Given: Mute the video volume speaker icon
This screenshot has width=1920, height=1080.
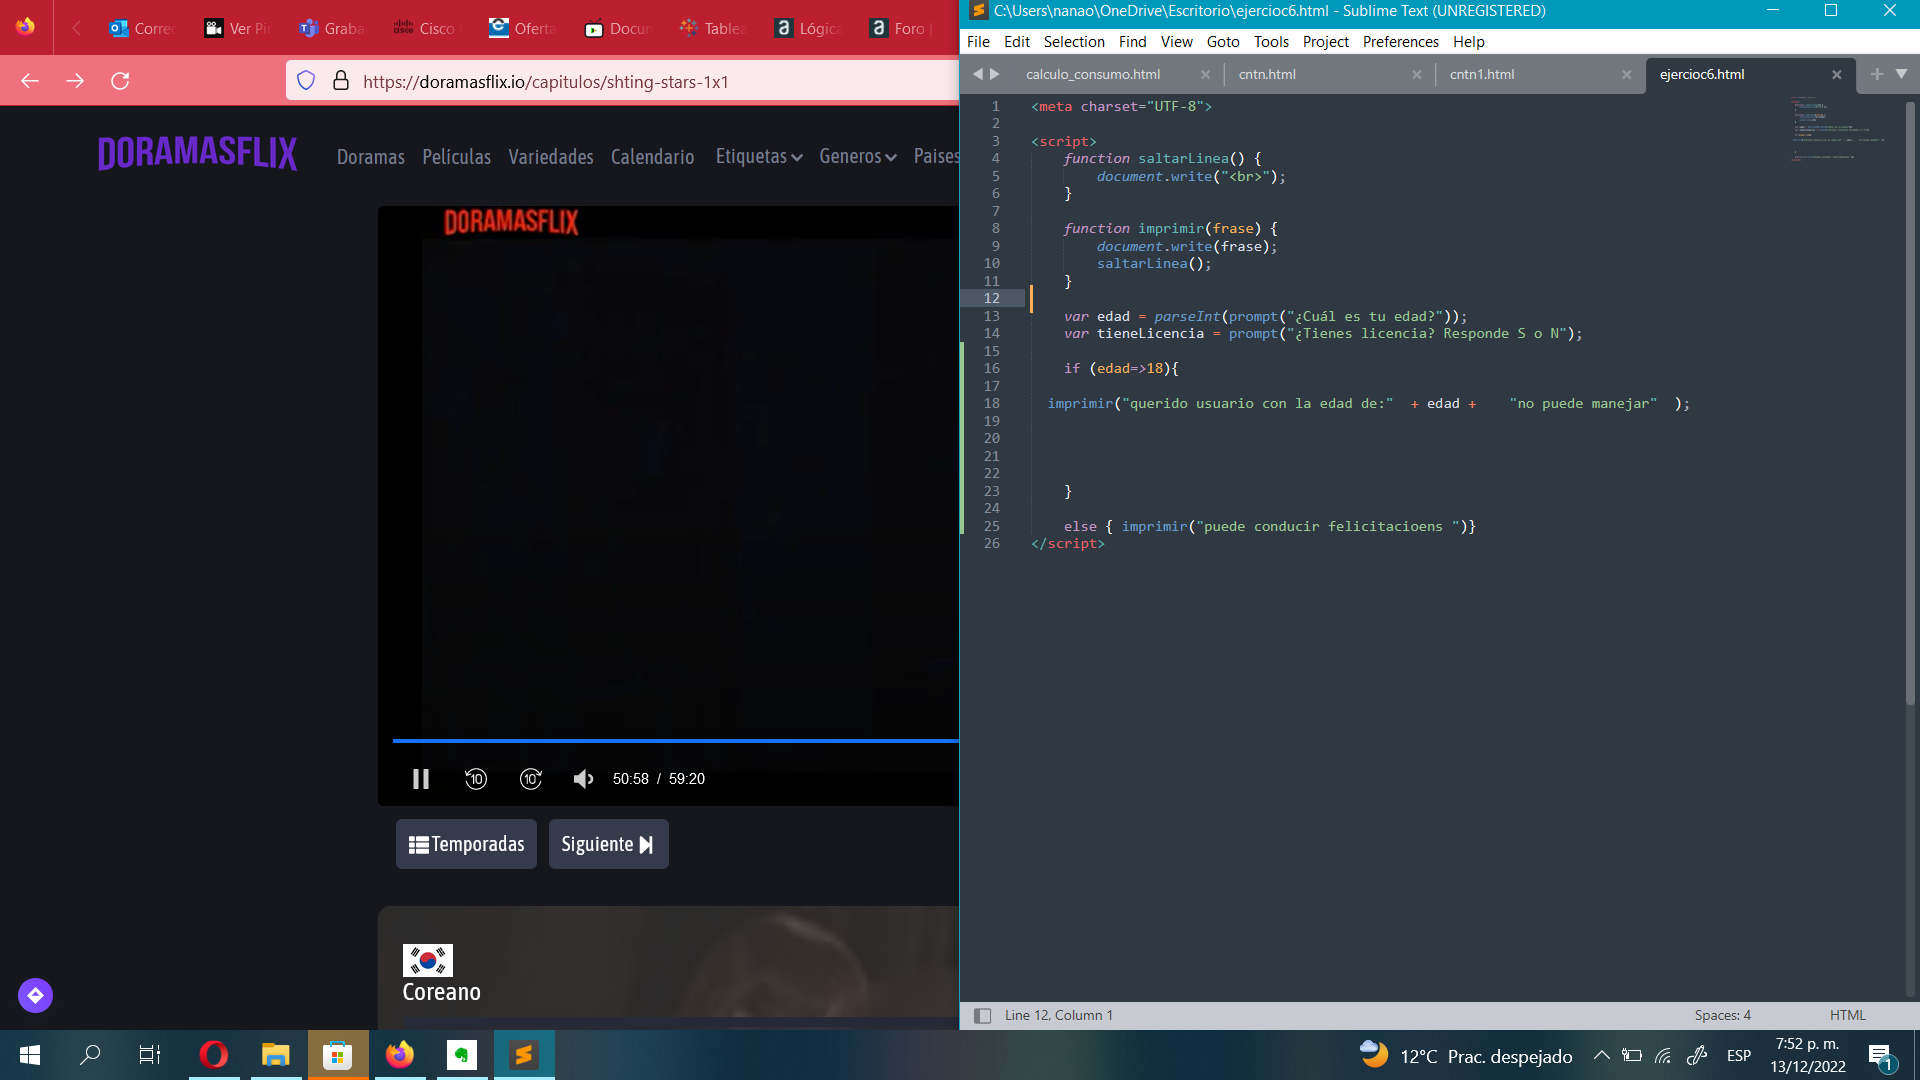Looking at the screenshot, I should pyautogui.click(x=584, y=779).
